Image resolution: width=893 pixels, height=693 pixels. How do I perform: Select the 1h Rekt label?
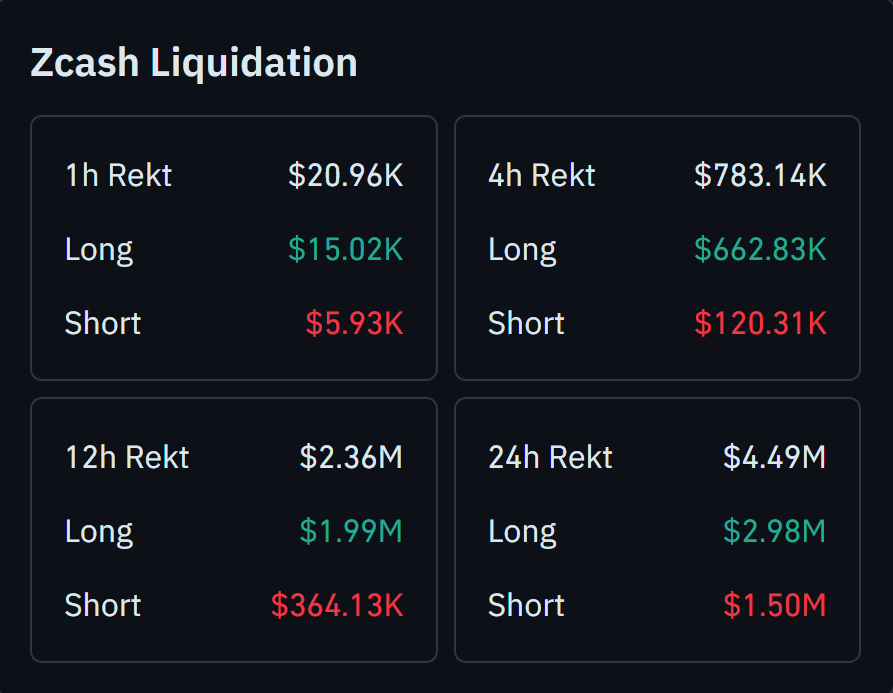click(x=118, y=176)
